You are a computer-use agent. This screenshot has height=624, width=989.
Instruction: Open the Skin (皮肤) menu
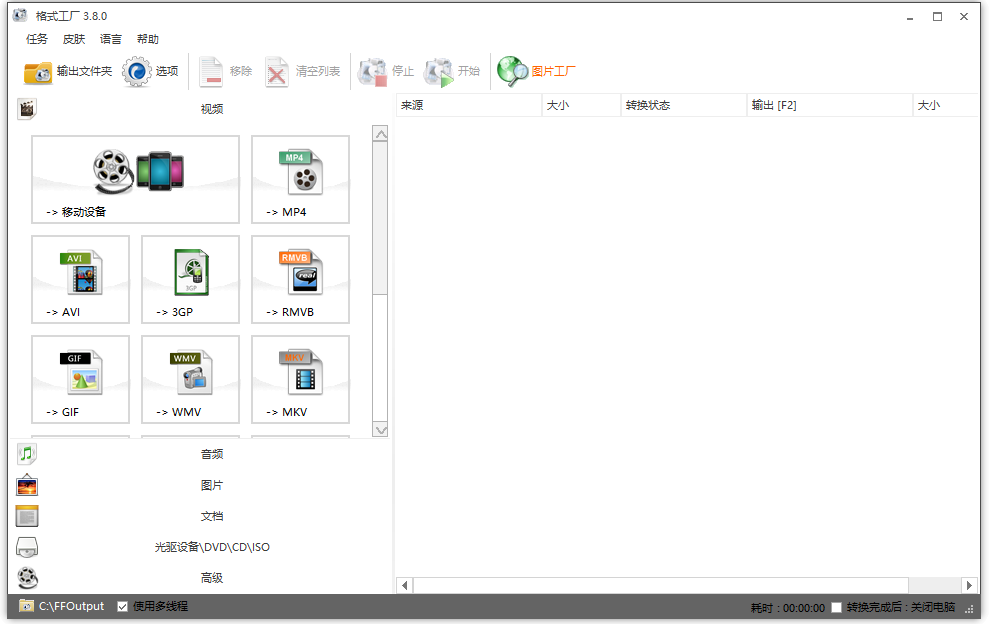[x=74, y=39]
